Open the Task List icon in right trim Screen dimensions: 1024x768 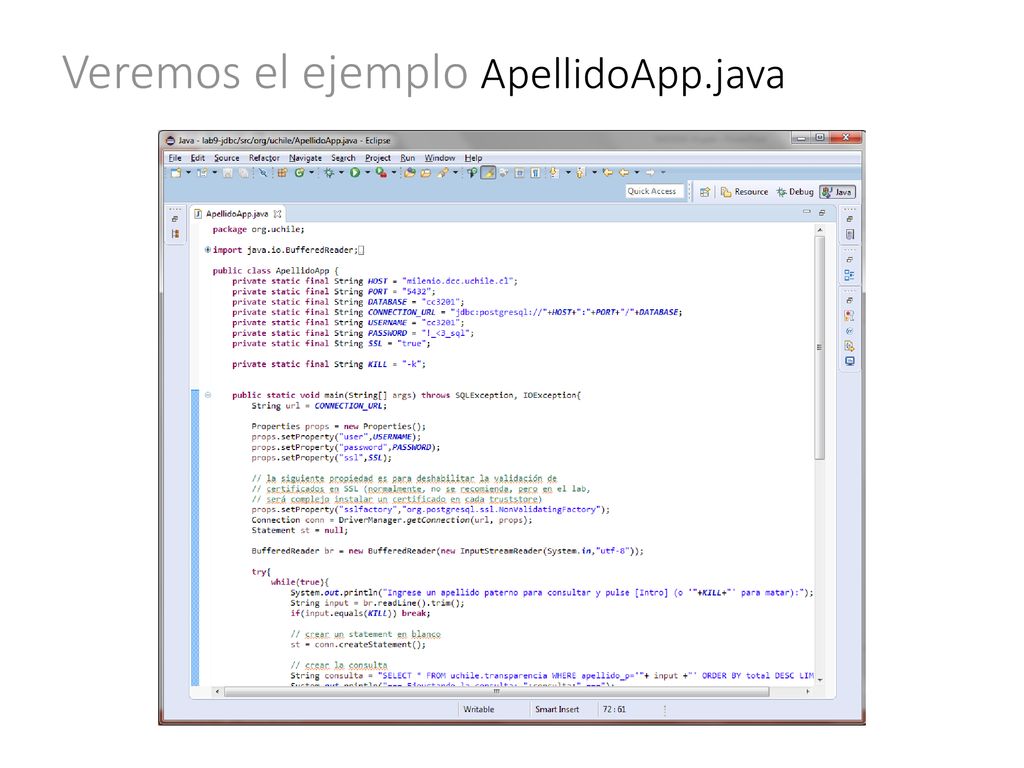coord(849,234)
